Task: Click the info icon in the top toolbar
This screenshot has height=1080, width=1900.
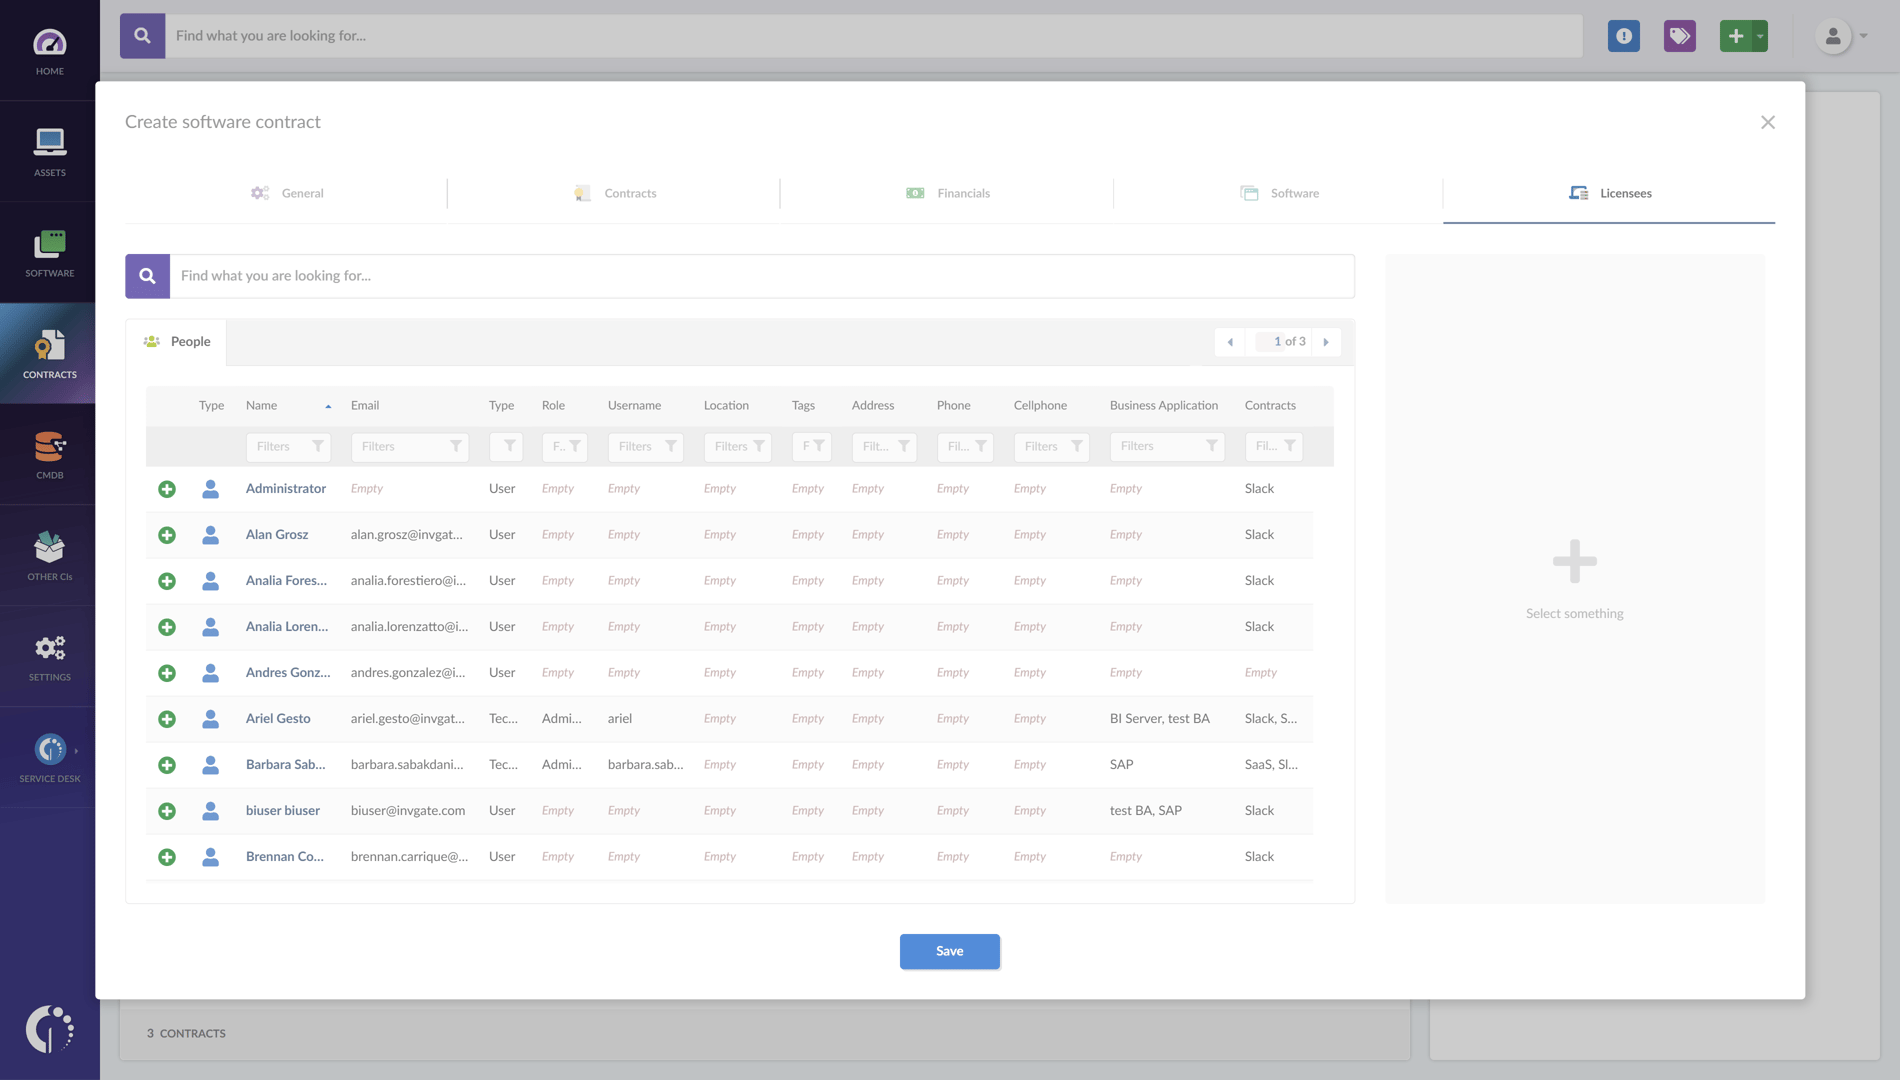Action: [x=1623, y=35]
